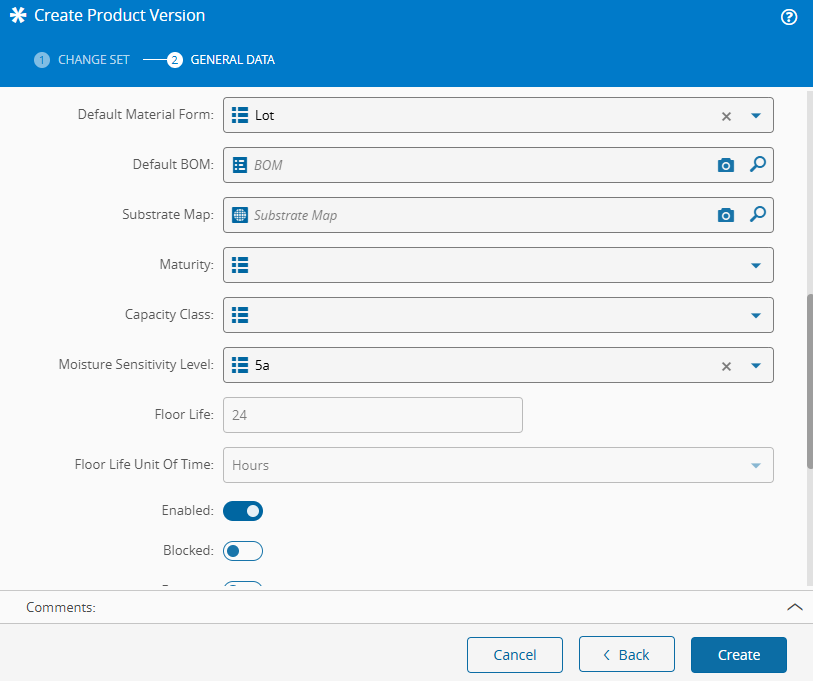The image size is (813, 681).
Task: Click the camera icon in Default BOM field
Action: click(726, 165)
